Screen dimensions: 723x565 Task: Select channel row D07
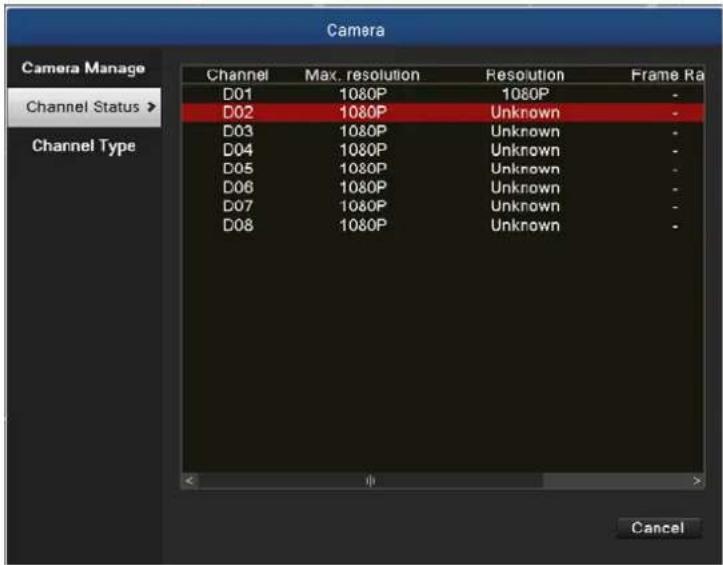[443, 206]
